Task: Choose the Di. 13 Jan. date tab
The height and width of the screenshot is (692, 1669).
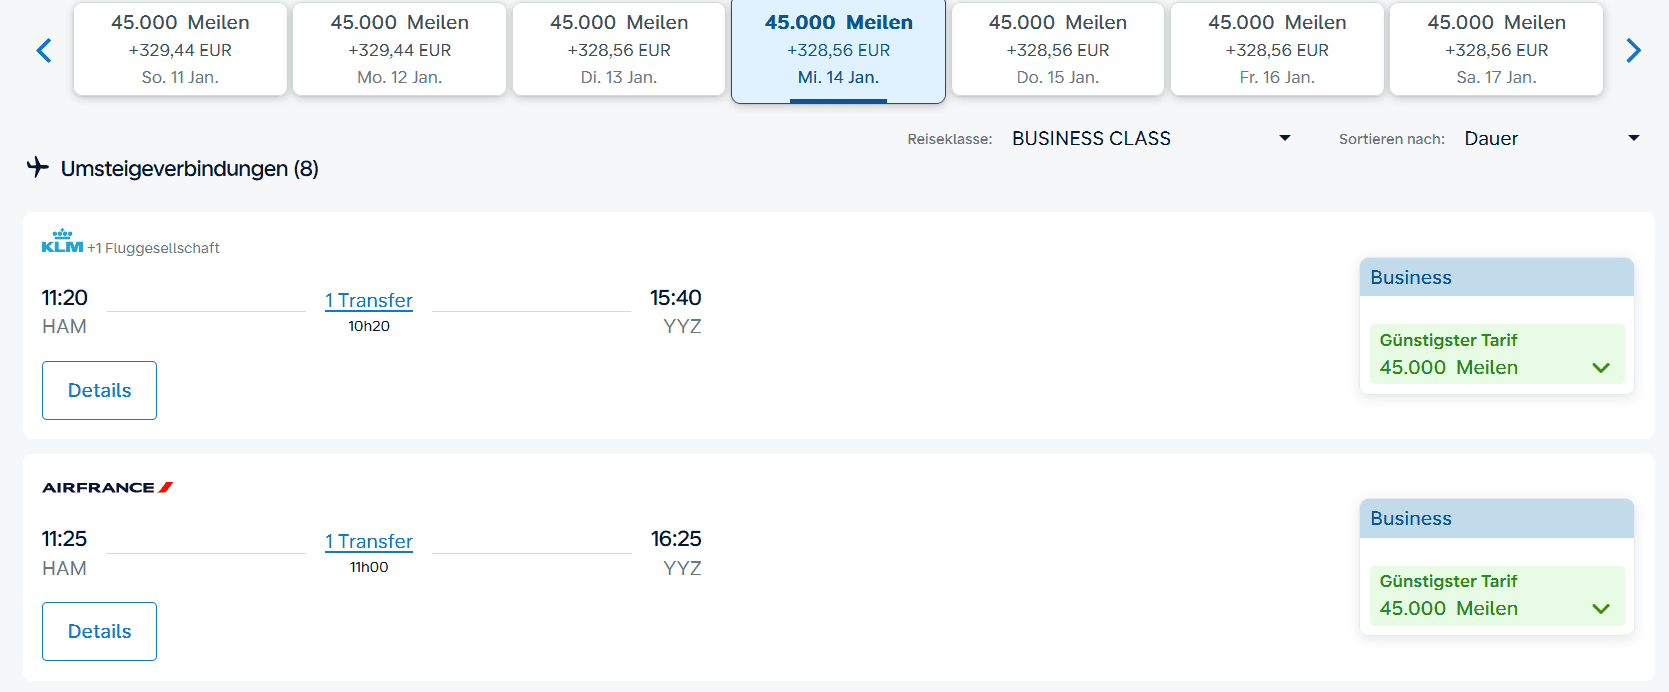Action: point(618,50)
